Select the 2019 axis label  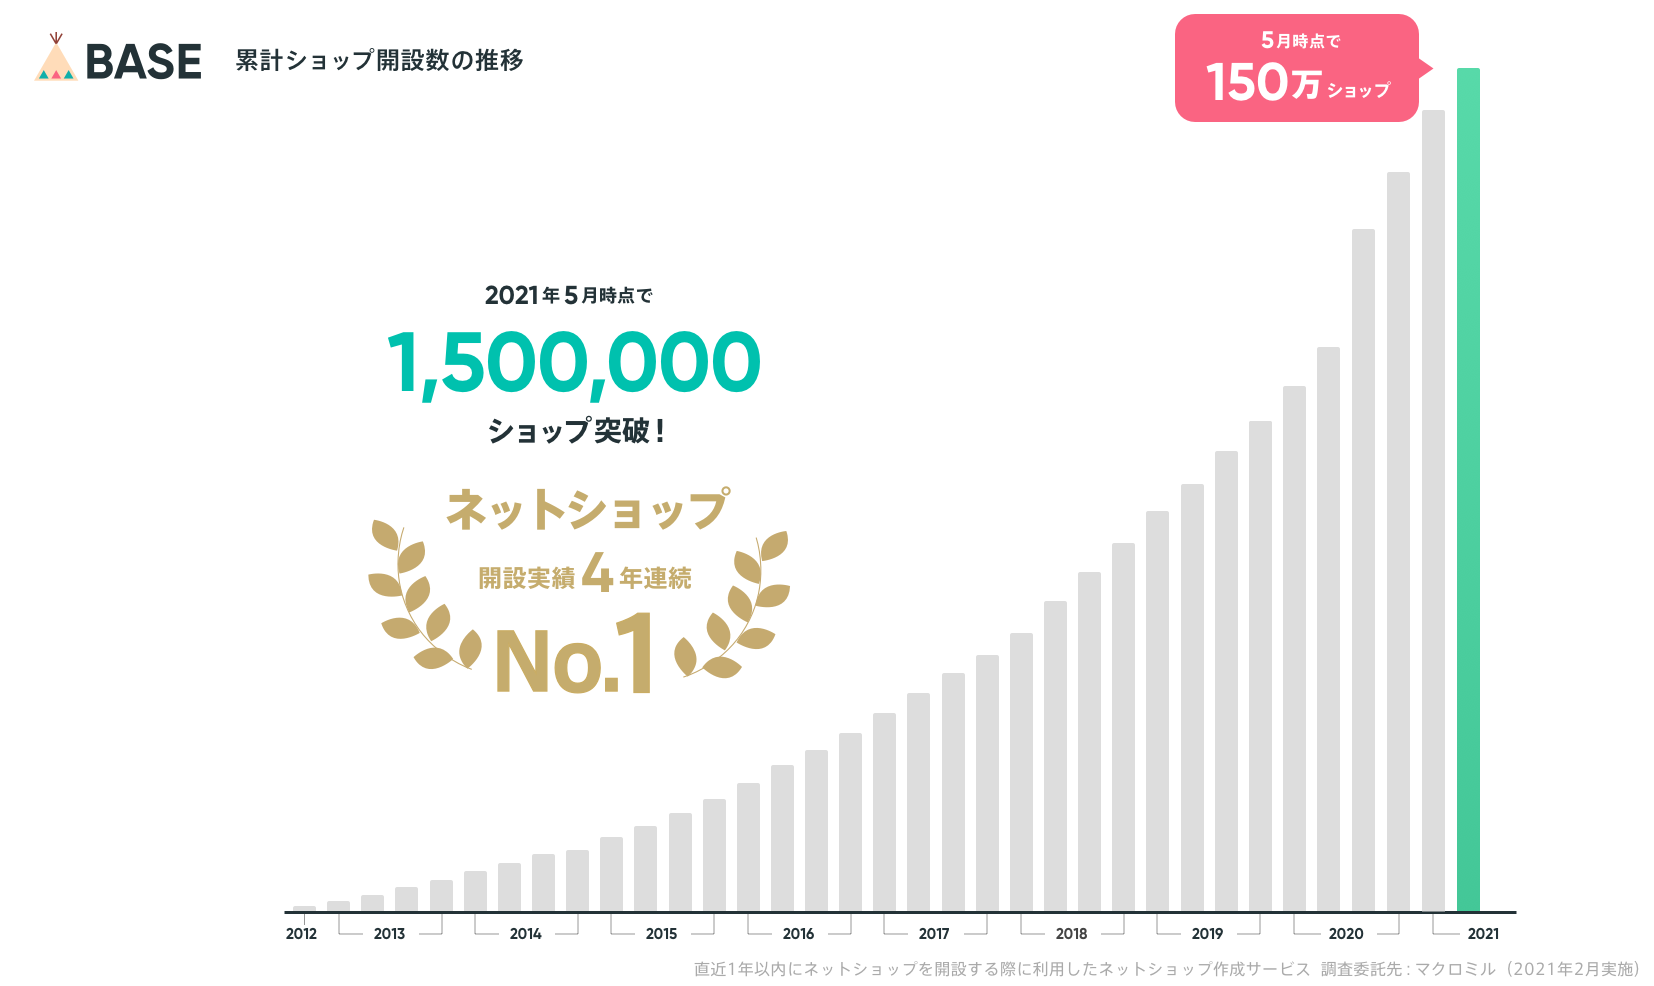(x=1207, y=933)
